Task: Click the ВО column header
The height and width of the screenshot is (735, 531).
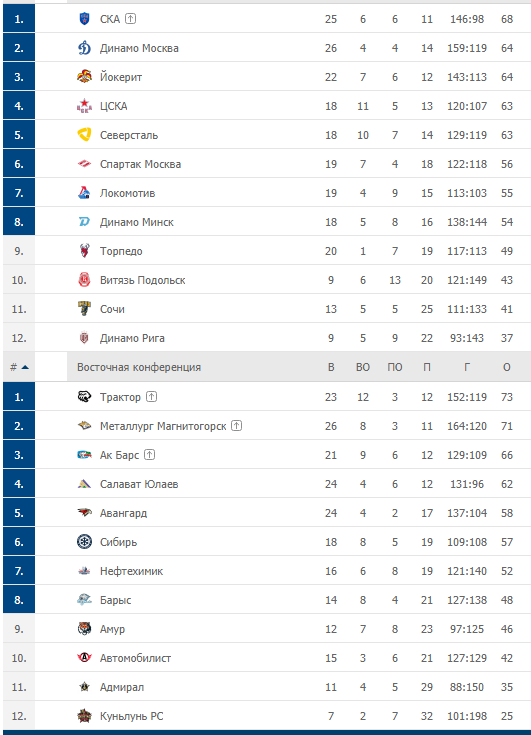Action: [x=363, y=367]
